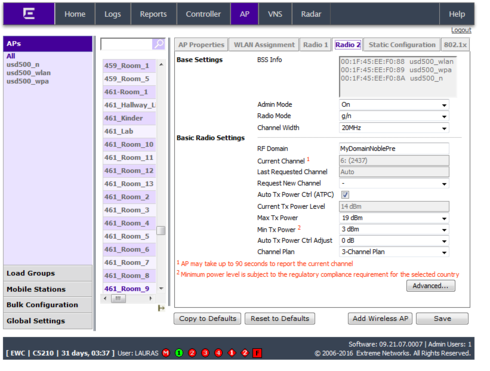Click AP list scroll-down arrow
Image resolution: width=490 pixels, height=371 pixels.
click(161, 288)
